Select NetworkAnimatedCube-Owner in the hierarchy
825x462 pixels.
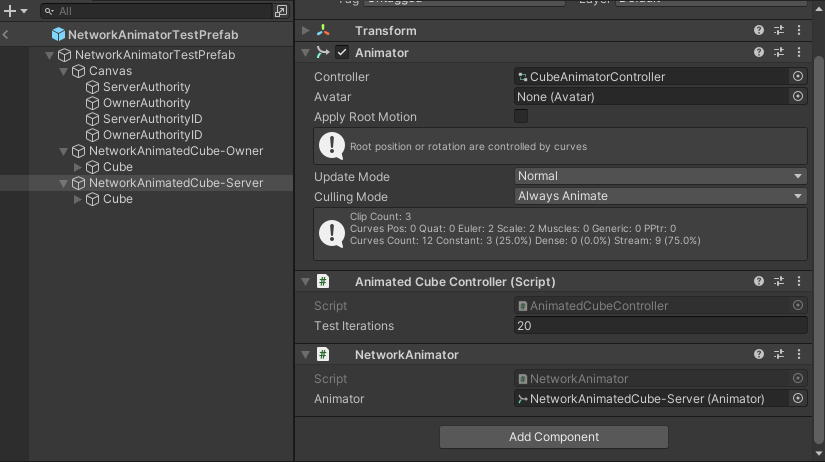pos(175,151)
